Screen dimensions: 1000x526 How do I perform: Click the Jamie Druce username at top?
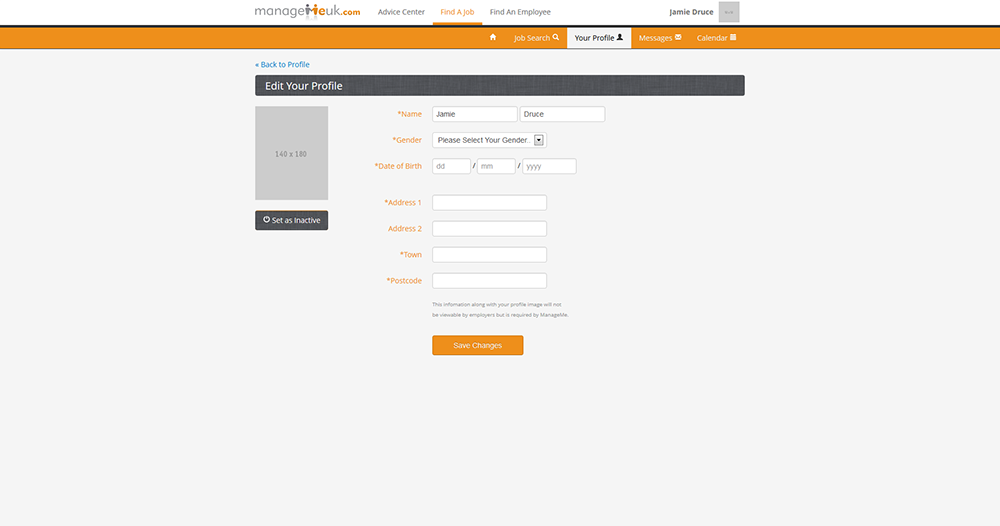[x=691, y=12]
